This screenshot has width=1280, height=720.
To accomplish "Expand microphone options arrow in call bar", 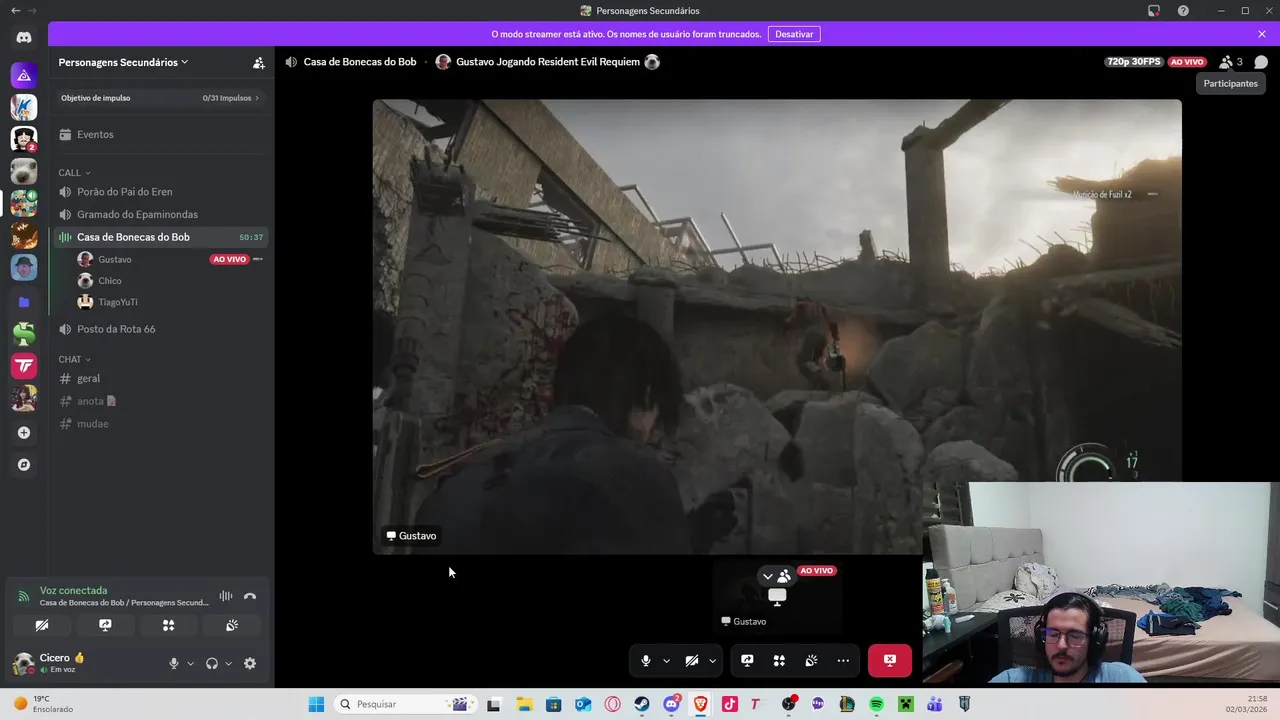I will tap(666, 660).
